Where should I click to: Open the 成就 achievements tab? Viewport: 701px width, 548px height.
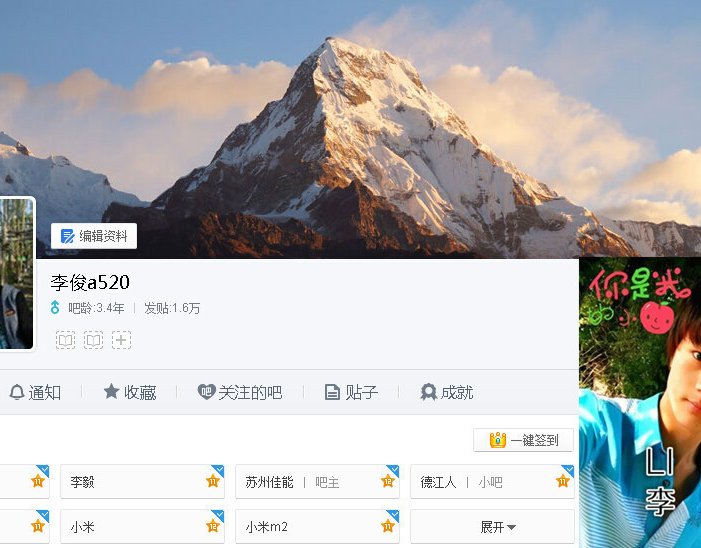[447, 392]
